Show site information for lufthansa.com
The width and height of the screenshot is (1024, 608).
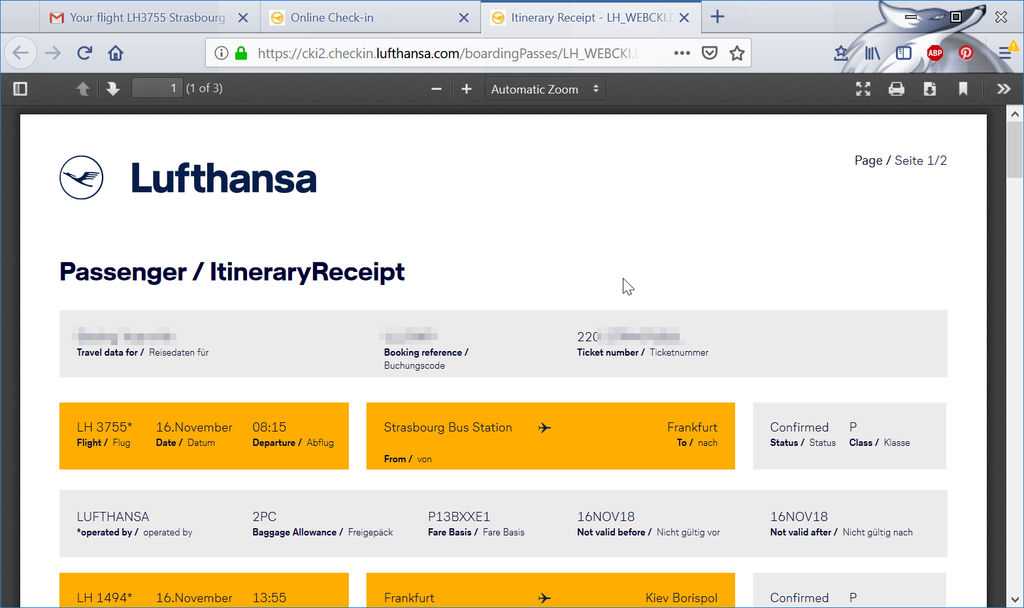click(221, 53)
